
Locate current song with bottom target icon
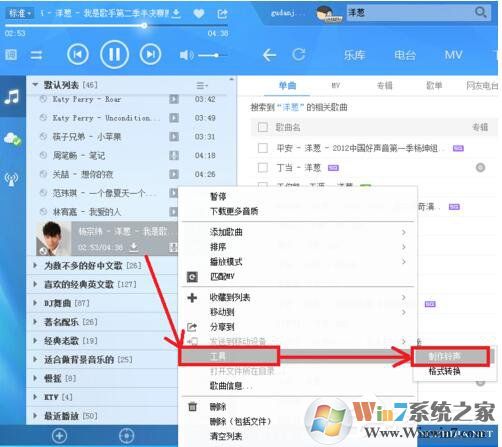(127, 435)
